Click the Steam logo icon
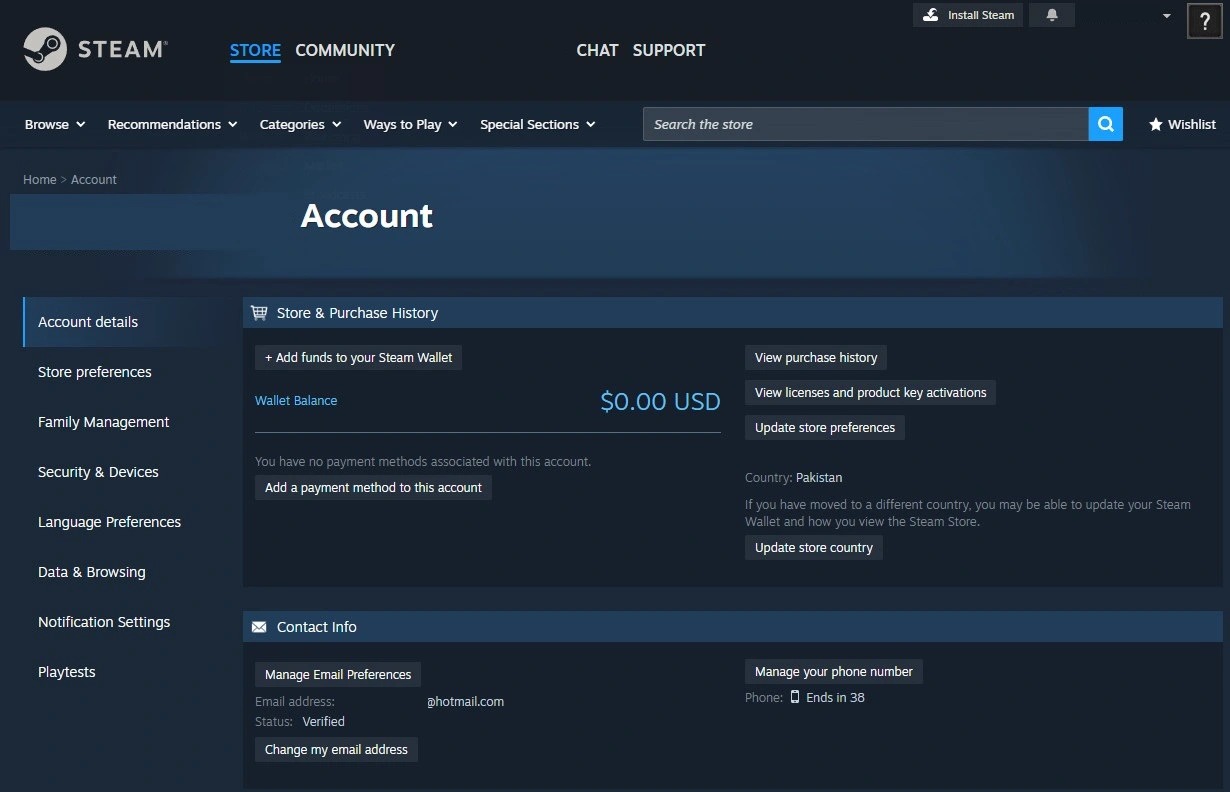The image size is (1230, 792). (x=45, y=49)
